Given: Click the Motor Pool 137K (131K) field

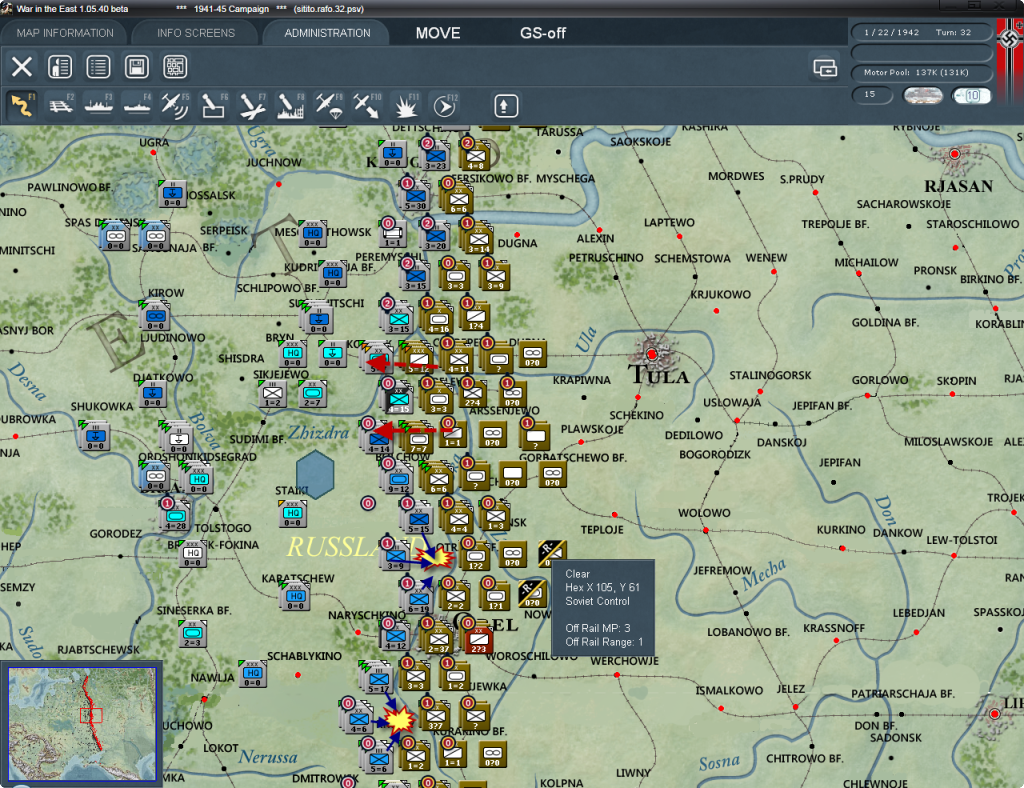Looking at the screenshot, I should [x=921, y=72].
